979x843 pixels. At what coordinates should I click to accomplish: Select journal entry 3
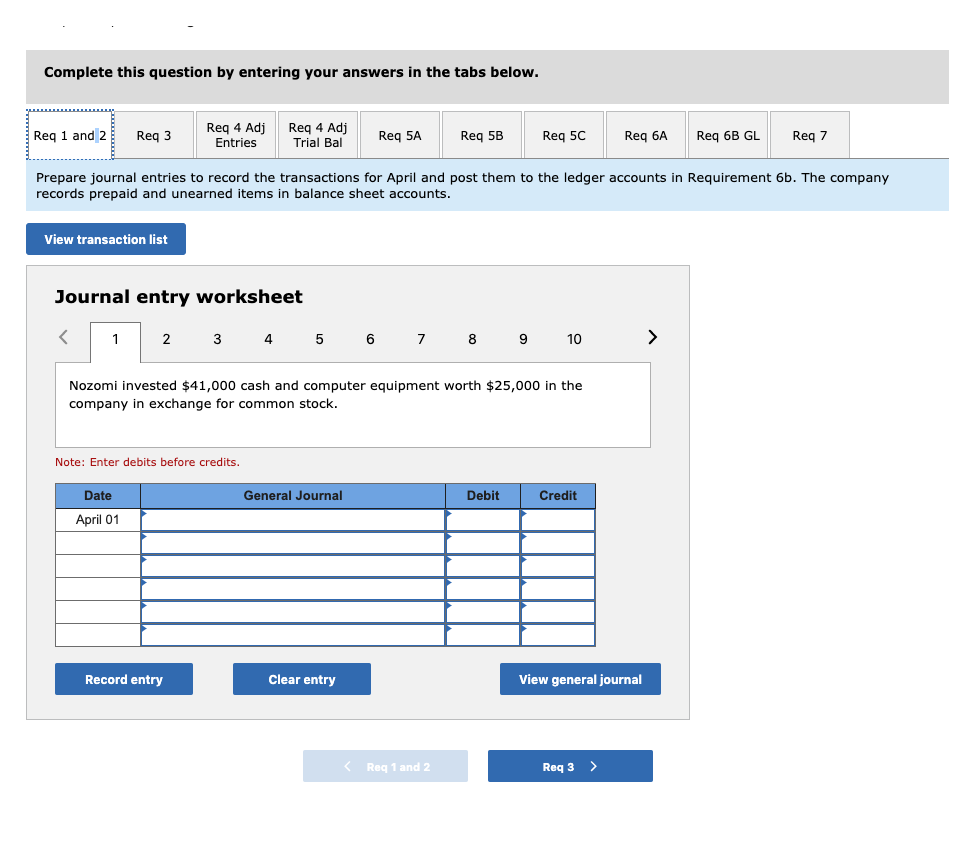point(217,339)
